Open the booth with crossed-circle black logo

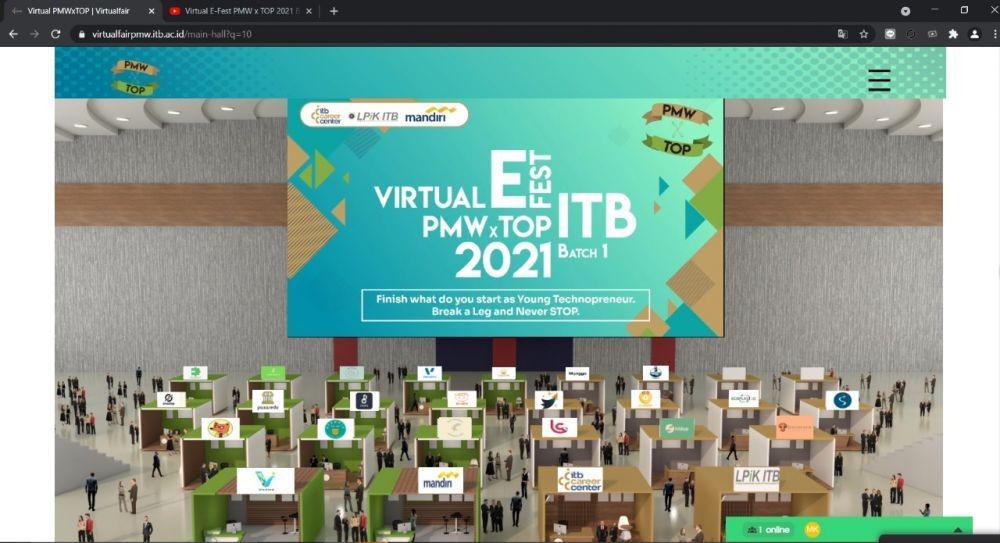tap(171, 399)
